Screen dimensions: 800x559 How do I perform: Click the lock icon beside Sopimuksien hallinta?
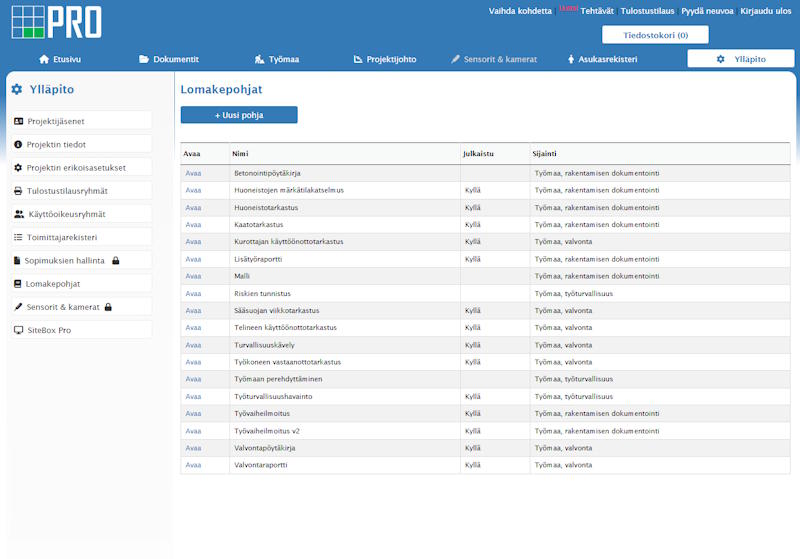pyautogui.click(x=116, y=260)
